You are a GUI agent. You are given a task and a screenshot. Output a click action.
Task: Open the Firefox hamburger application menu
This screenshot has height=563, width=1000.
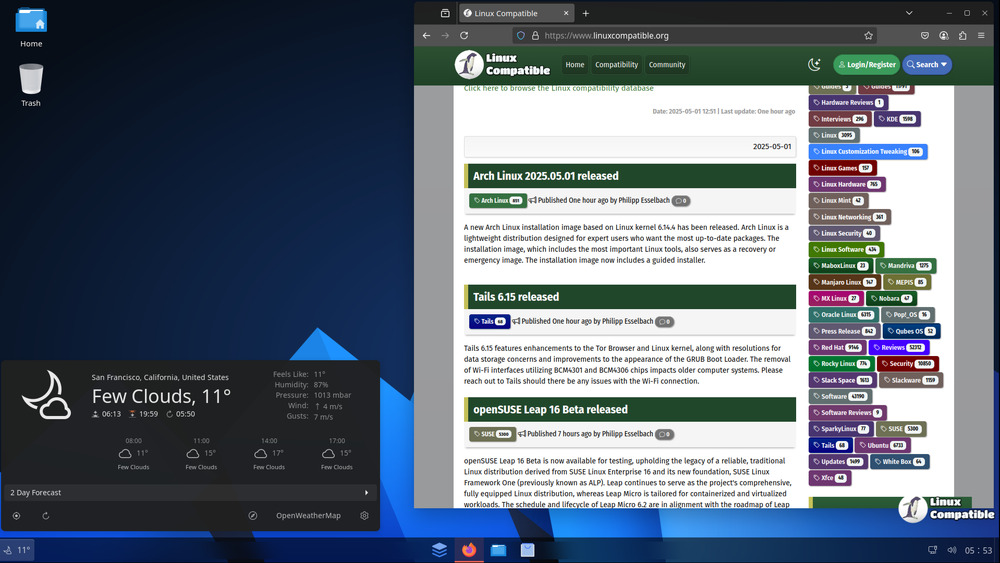(981, 35)
